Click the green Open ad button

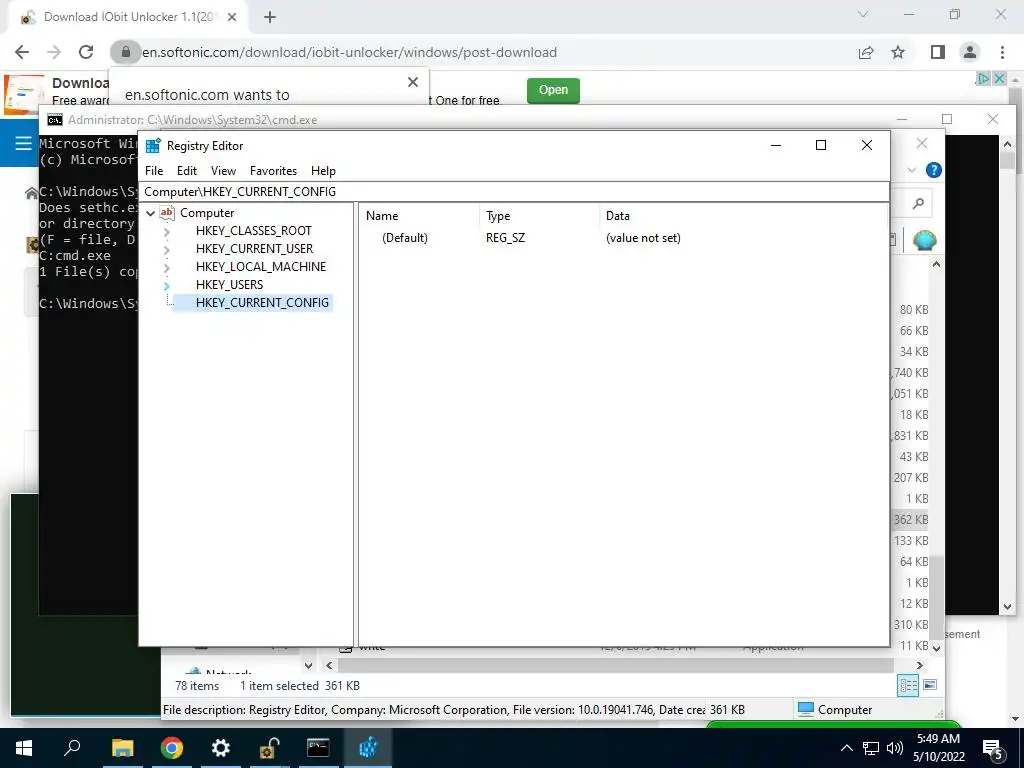[x=553, y=90]
